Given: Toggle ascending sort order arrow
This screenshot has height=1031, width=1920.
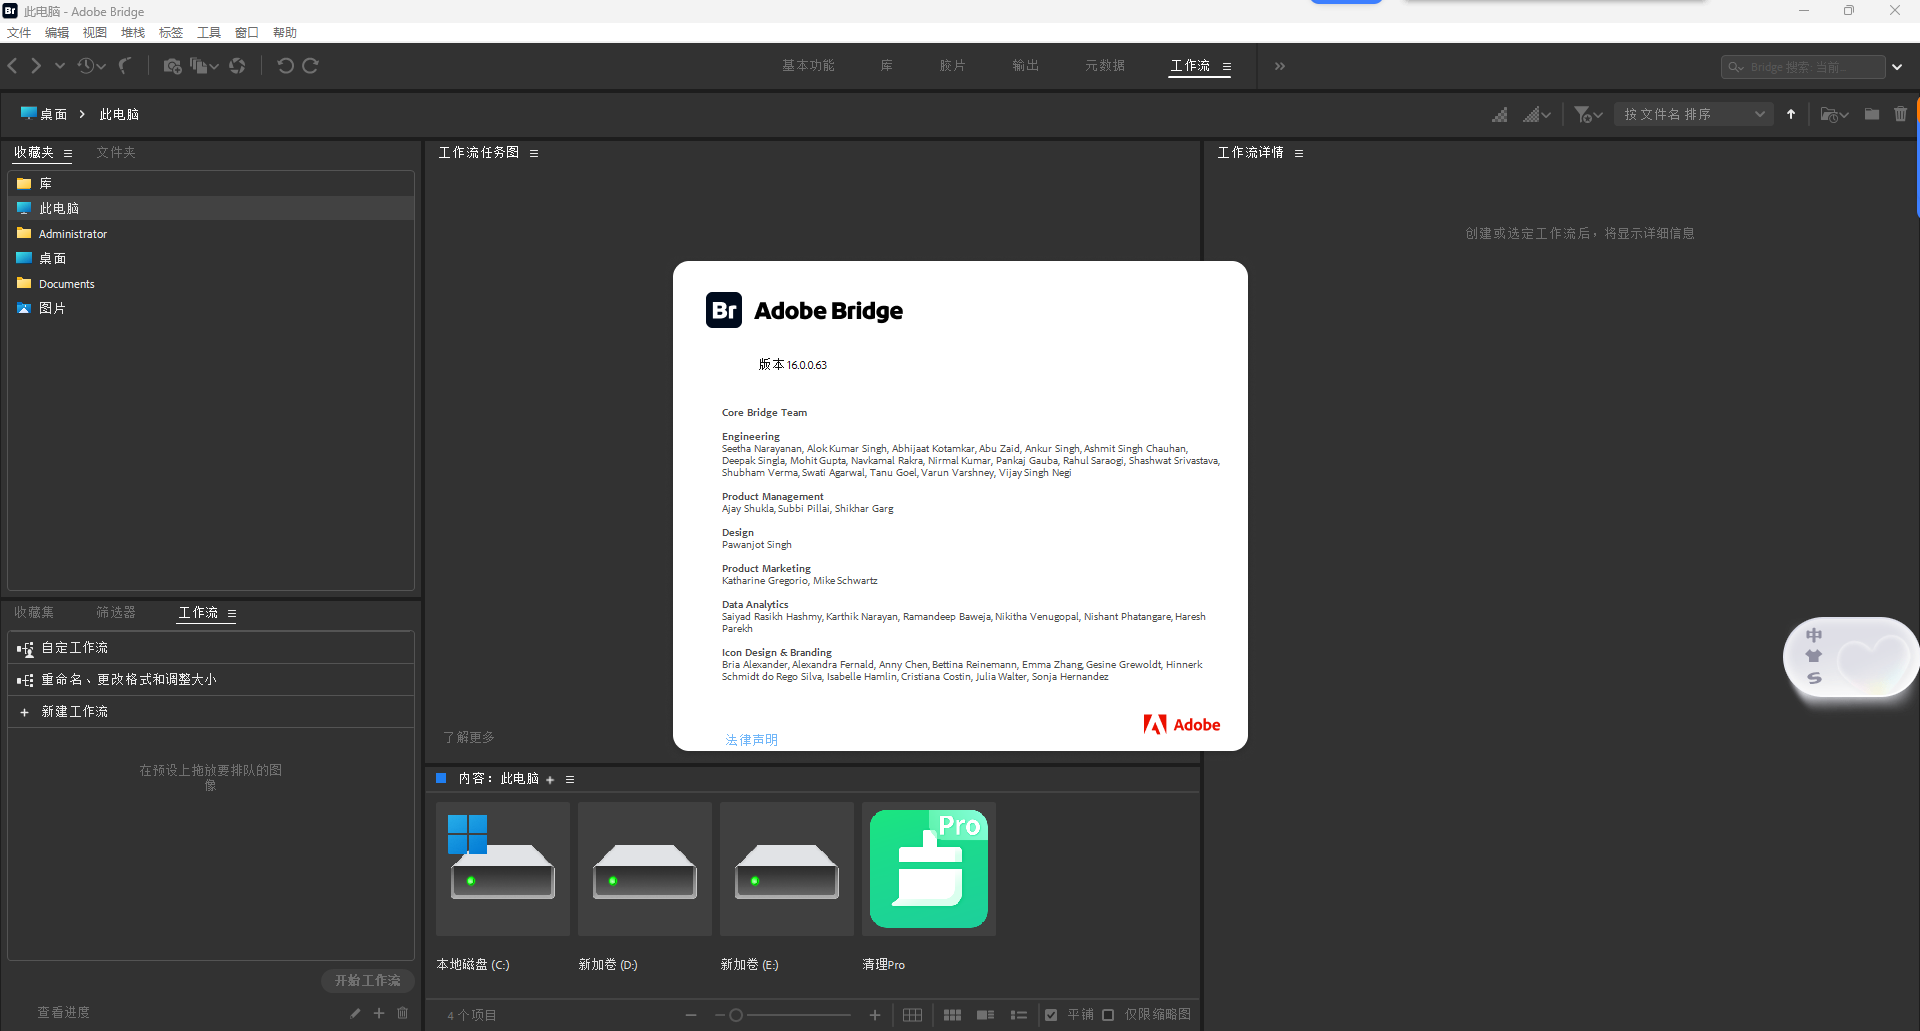Looking at the screenshot, I should 1791,114.
